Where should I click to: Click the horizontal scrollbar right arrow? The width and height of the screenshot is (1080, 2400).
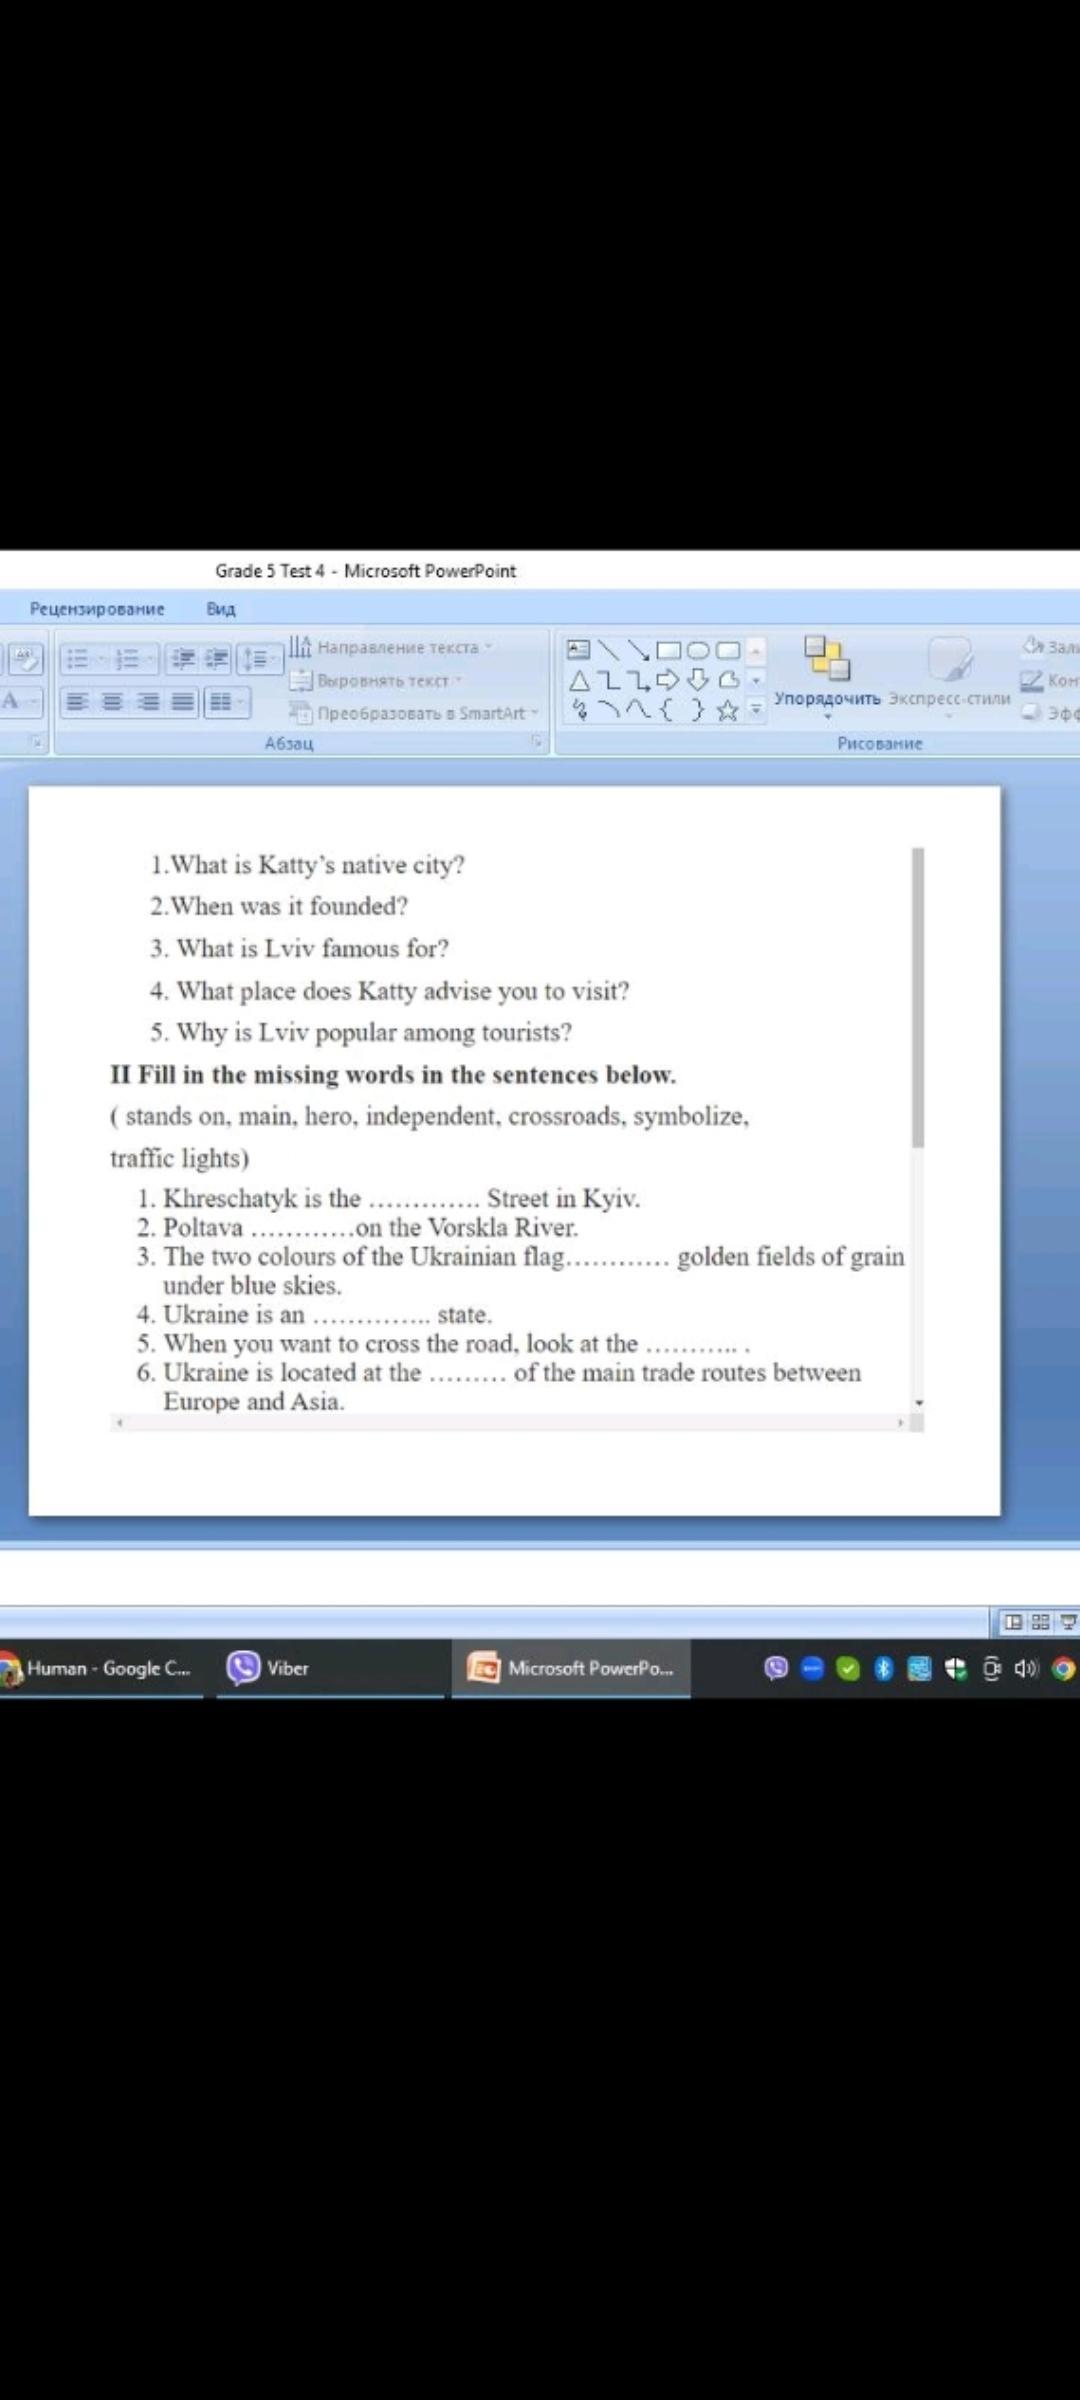click(900, 1422)
